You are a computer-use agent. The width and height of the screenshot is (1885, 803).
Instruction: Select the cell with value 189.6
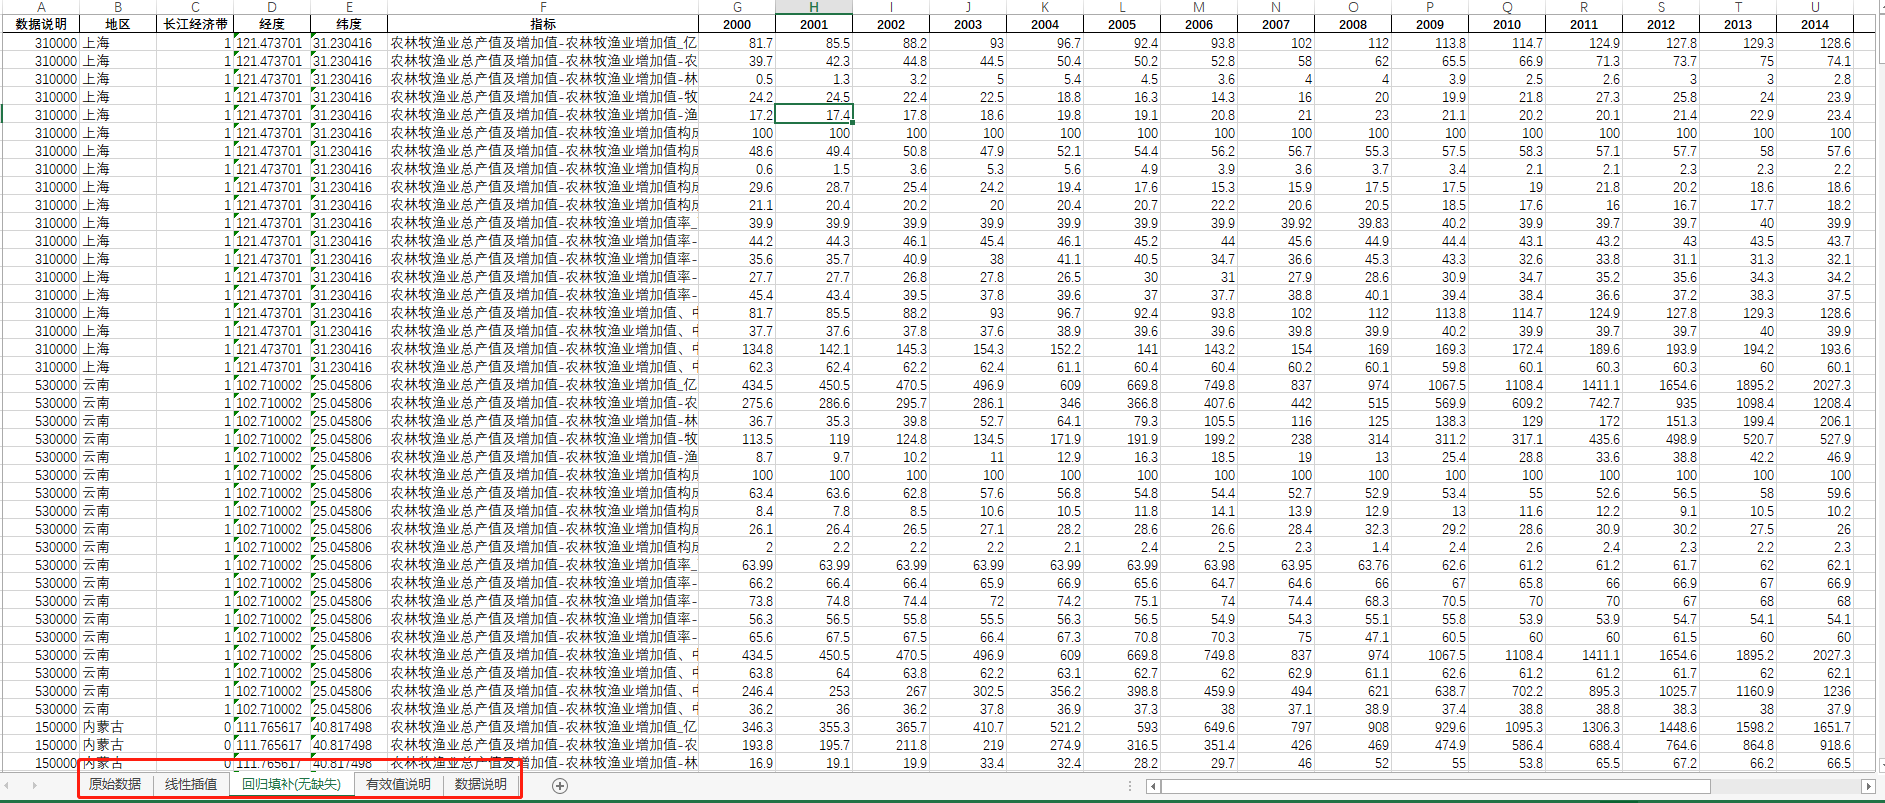[1584, 349]
